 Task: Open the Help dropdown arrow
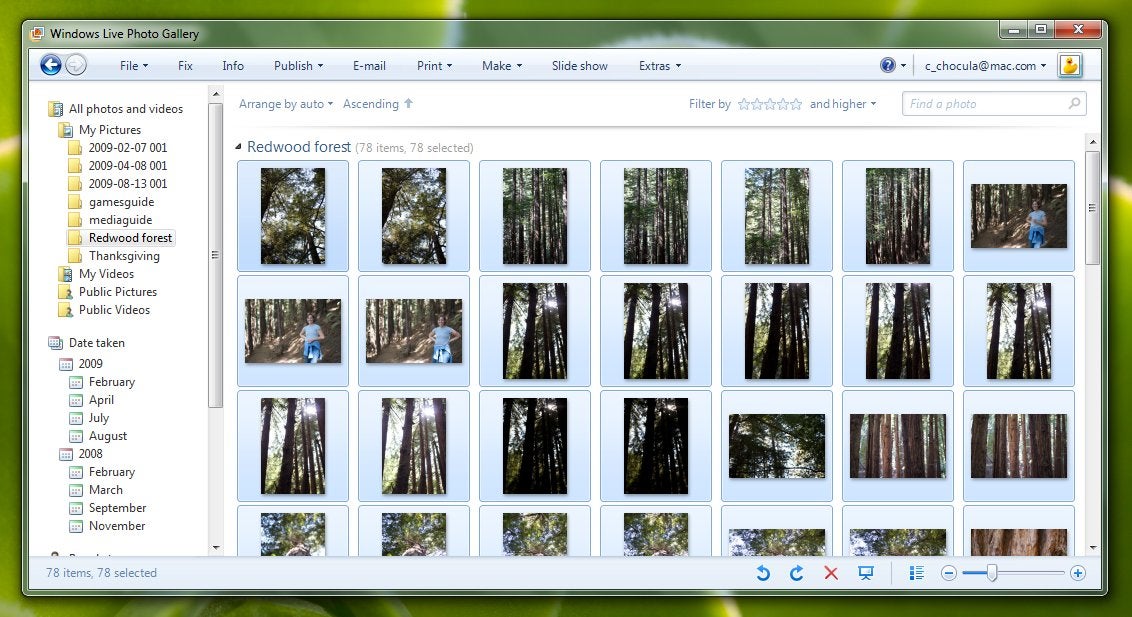(x=903, y=66)
